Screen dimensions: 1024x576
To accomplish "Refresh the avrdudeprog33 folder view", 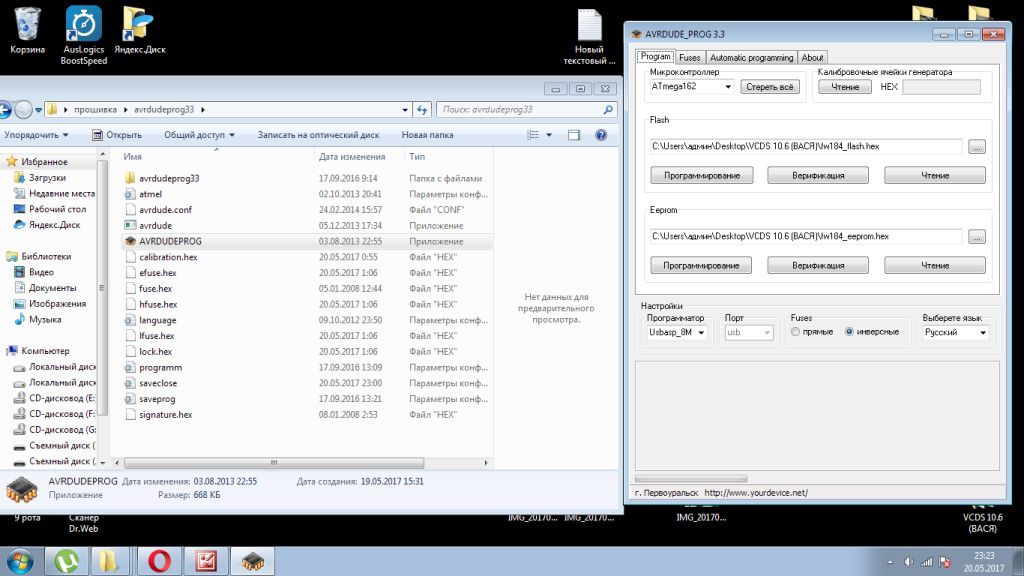I will [x=422, y=110].
